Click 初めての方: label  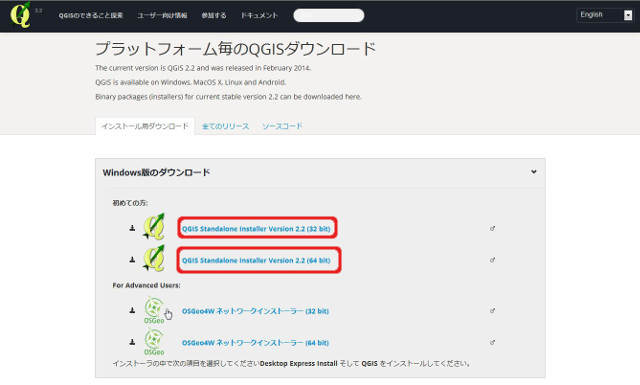click(130, 203)
